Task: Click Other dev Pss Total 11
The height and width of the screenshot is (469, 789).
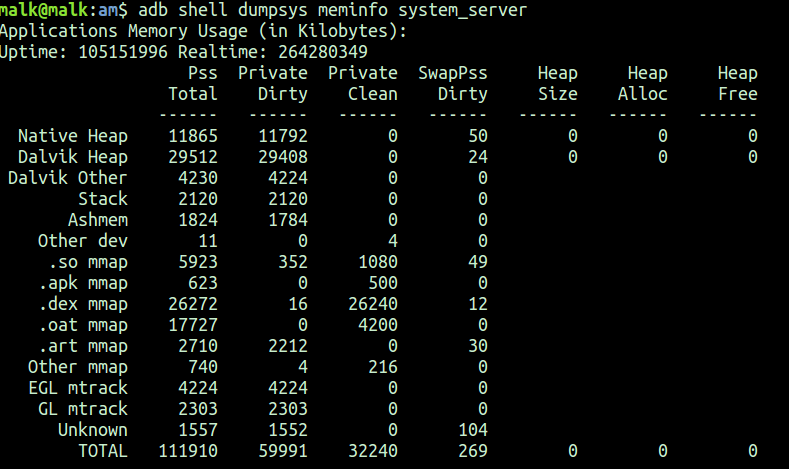Action: point(208,241)
